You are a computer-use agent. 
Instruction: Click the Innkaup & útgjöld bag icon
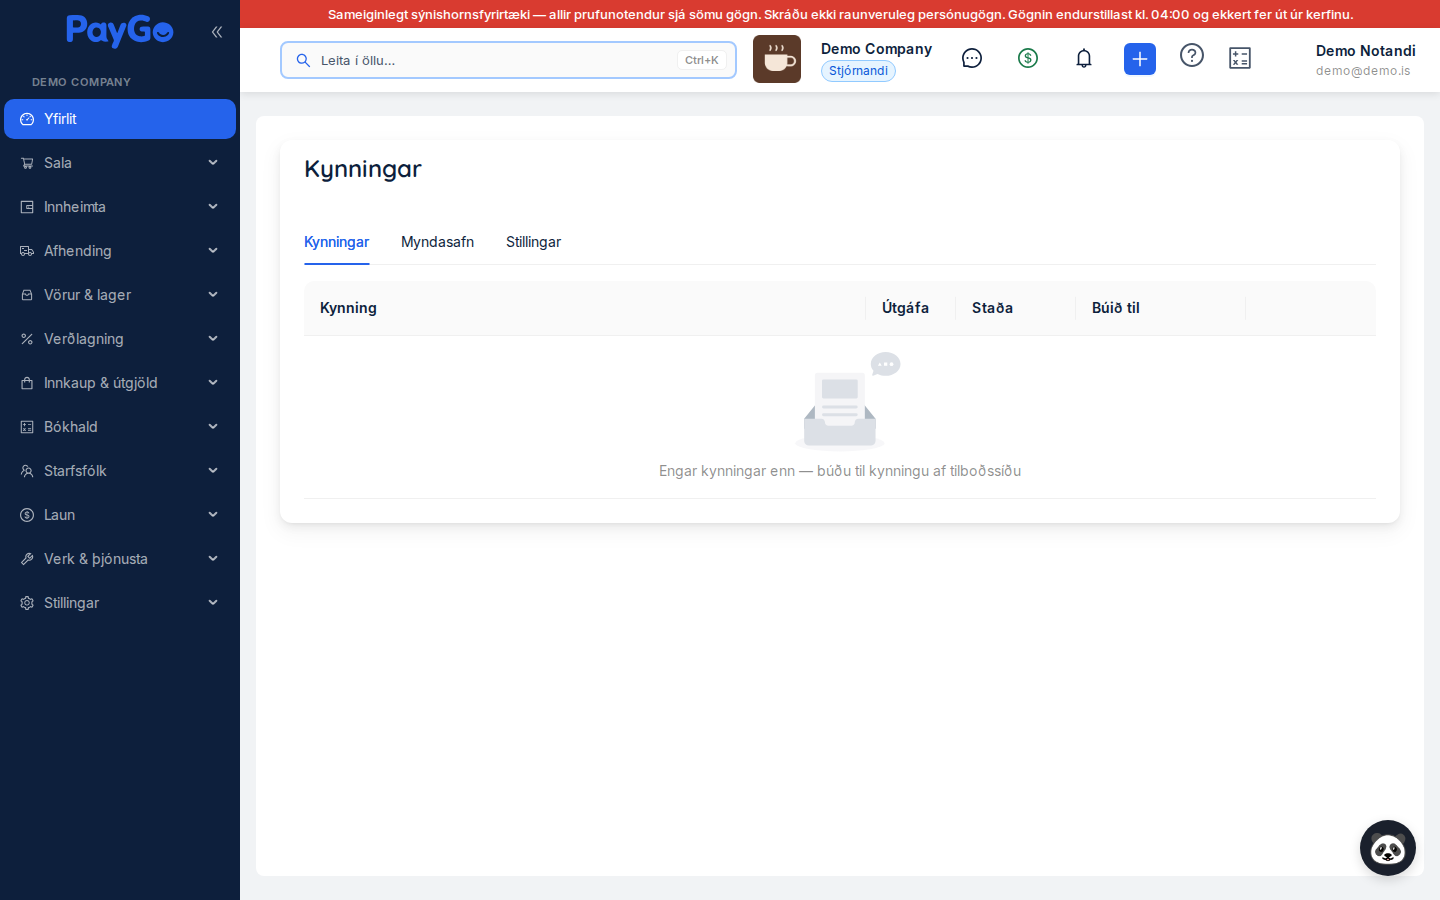[x=27, y=383]
